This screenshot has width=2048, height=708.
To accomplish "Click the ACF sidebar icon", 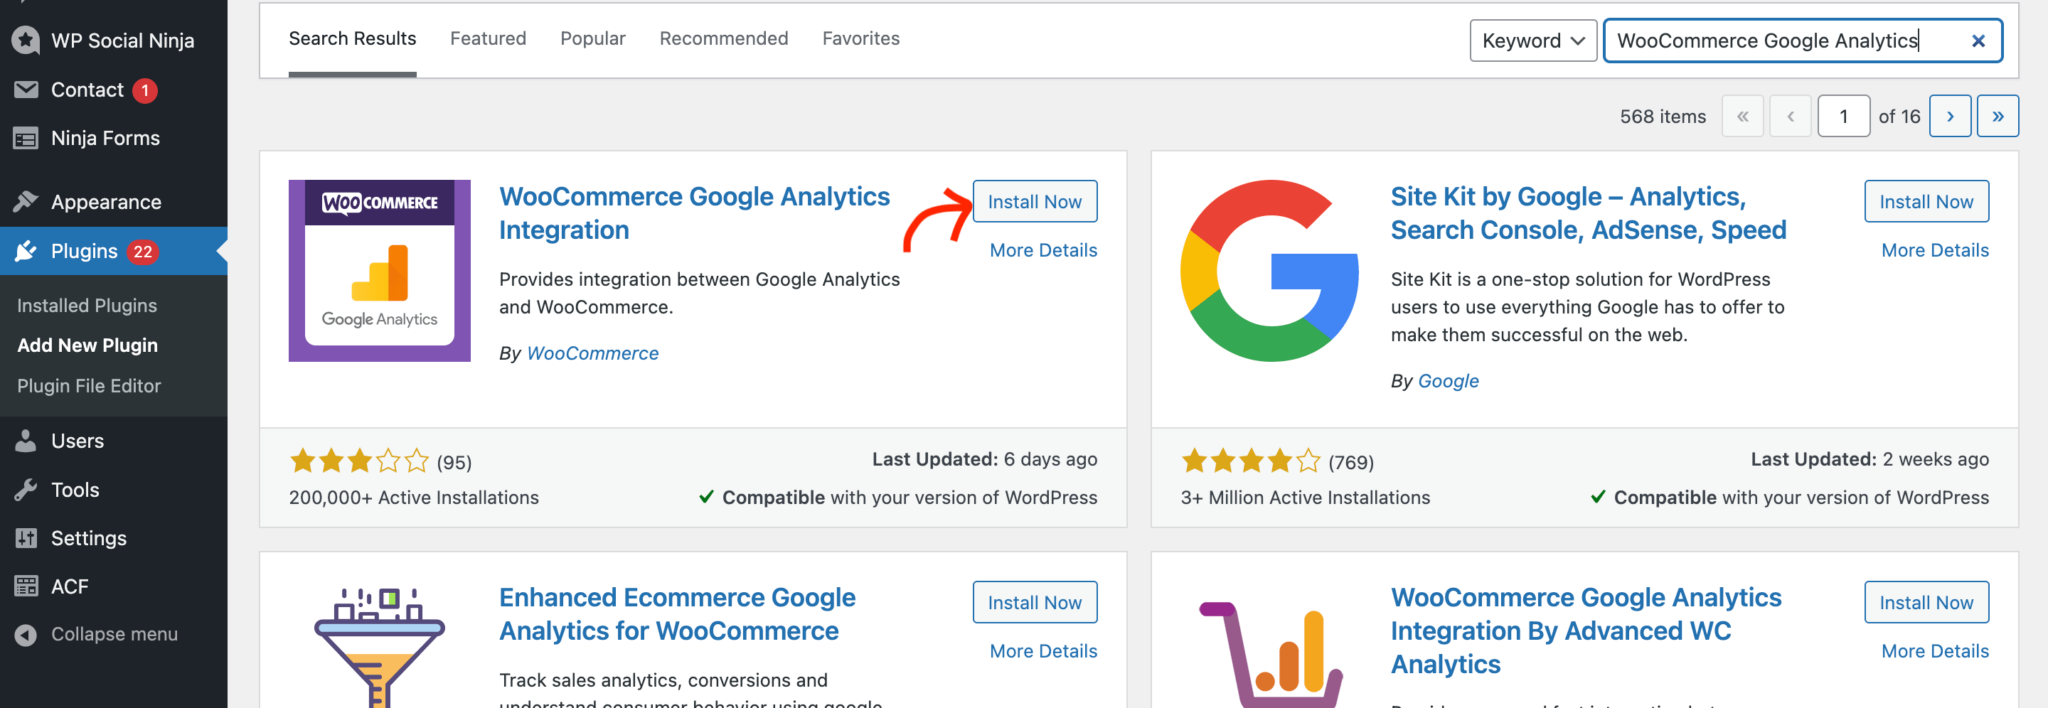I will (27, 586).
